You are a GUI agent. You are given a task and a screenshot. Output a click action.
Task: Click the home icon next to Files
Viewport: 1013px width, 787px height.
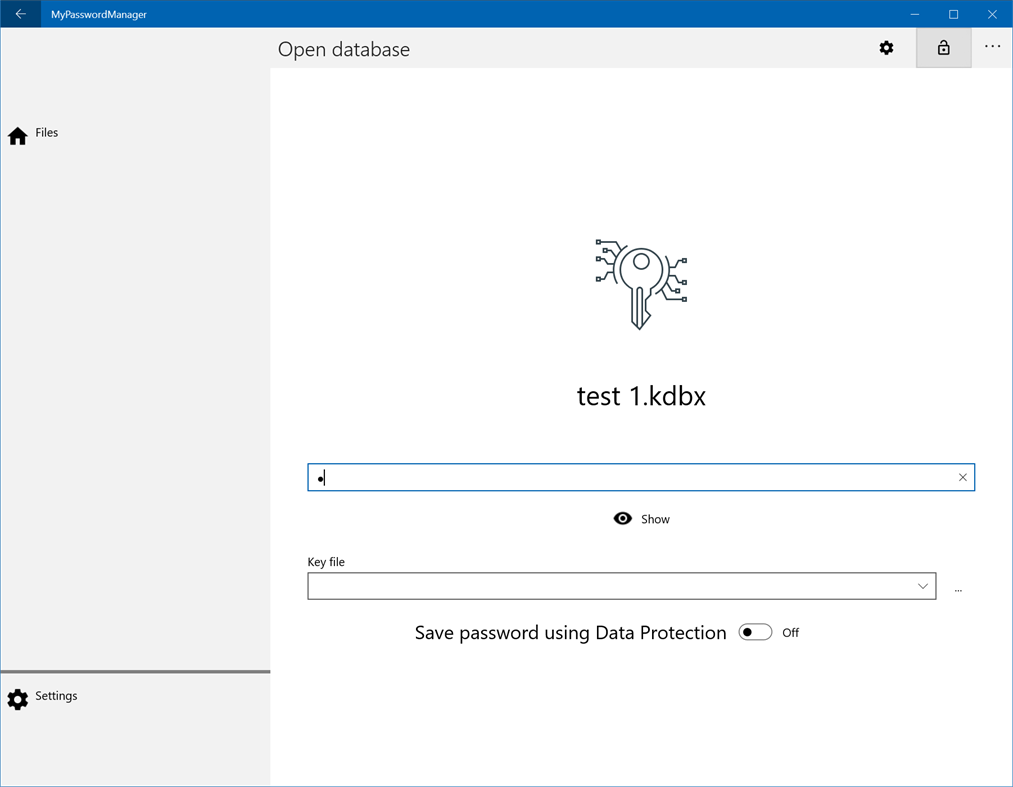(17, 135)
